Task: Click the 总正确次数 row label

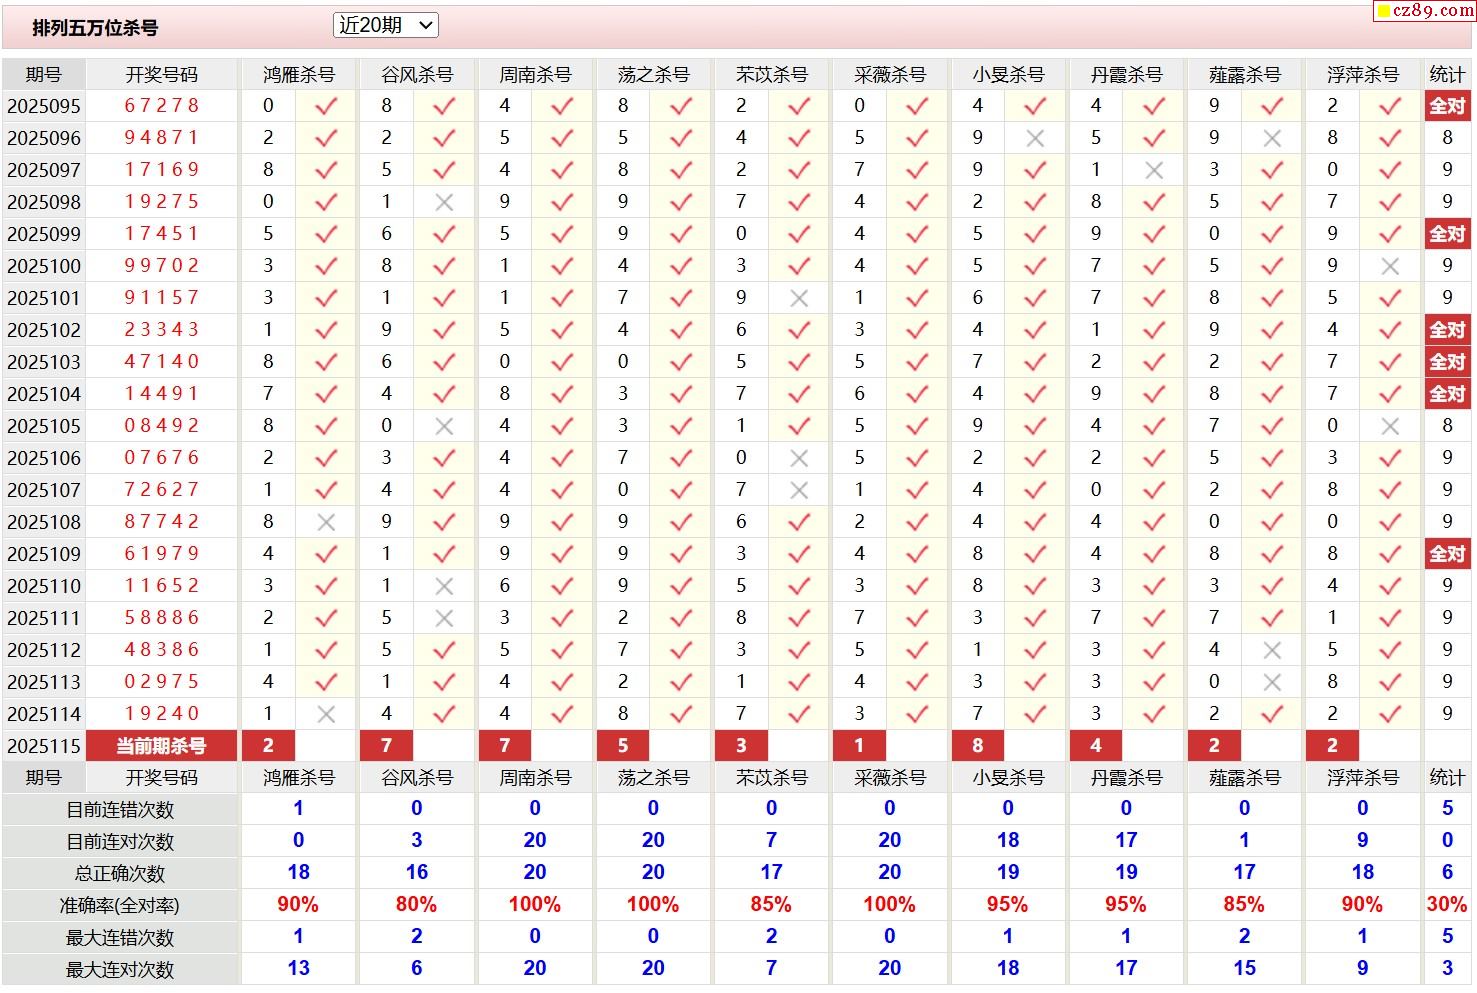Action: (x=120, y=874)
